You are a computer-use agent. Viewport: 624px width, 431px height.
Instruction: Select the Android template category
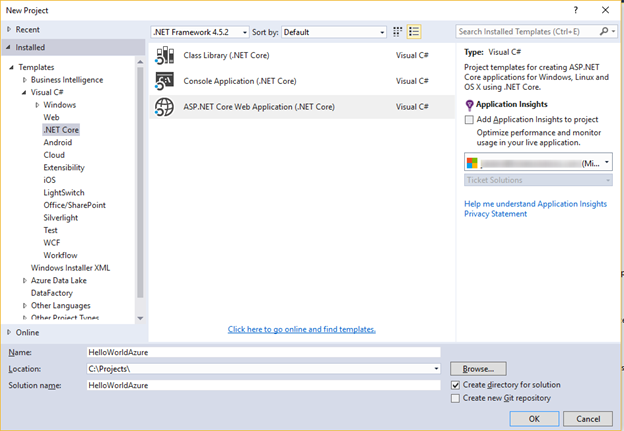(58, 142)
